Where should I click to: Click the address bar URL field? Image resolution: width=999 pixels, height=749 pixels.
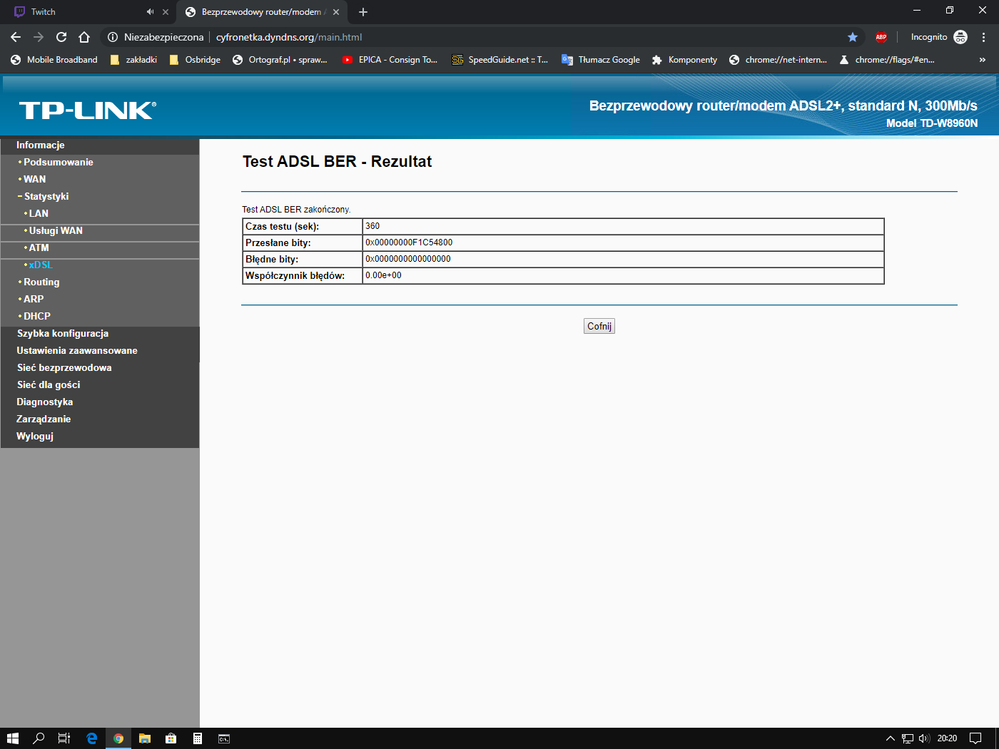point(500,37)
